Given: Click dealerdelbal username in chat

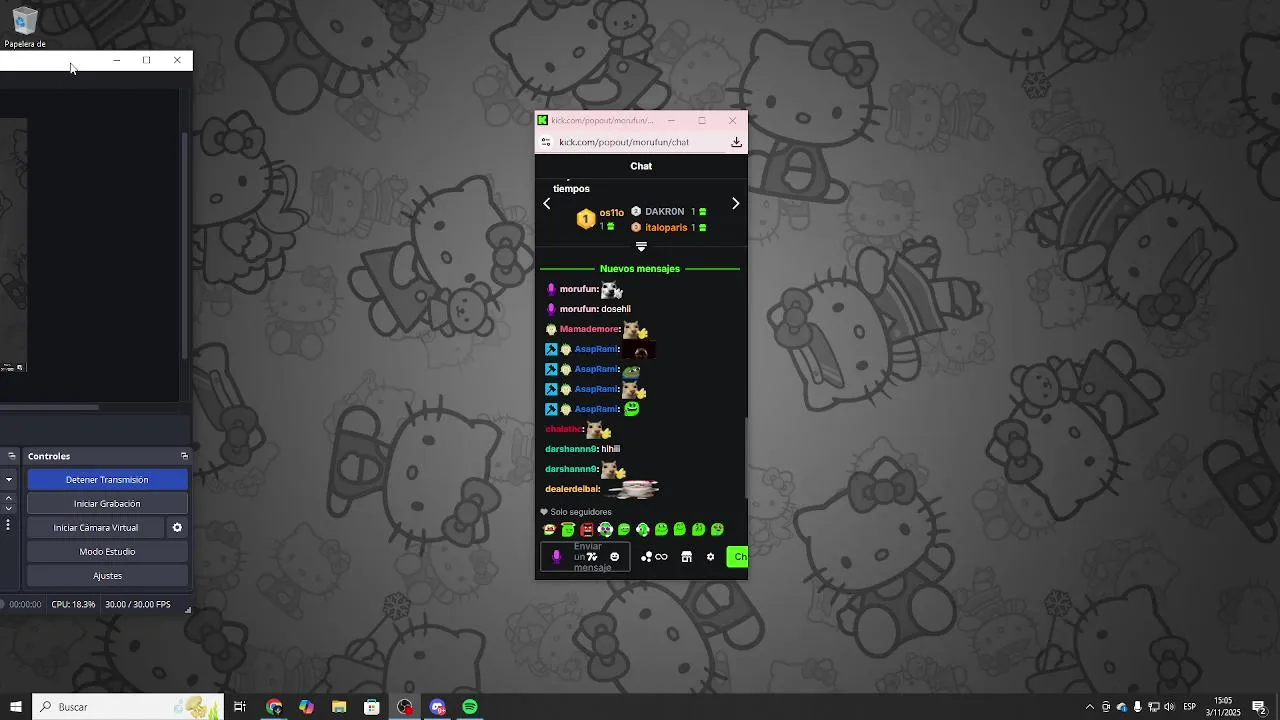Looking at the screenshot, I should [572, 489].
